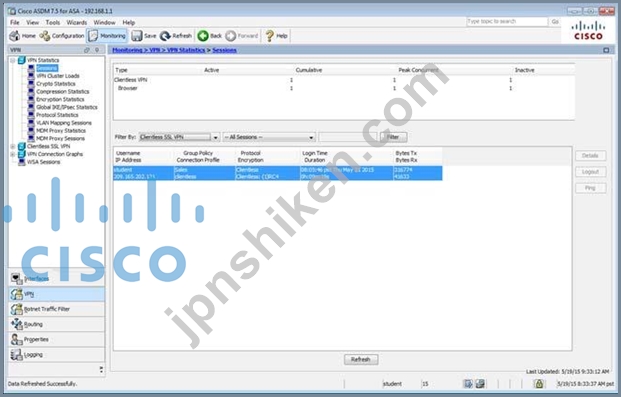Open the Properties navigation section
The height and width of the screenshot is (397, 621).
click(57, 340)
